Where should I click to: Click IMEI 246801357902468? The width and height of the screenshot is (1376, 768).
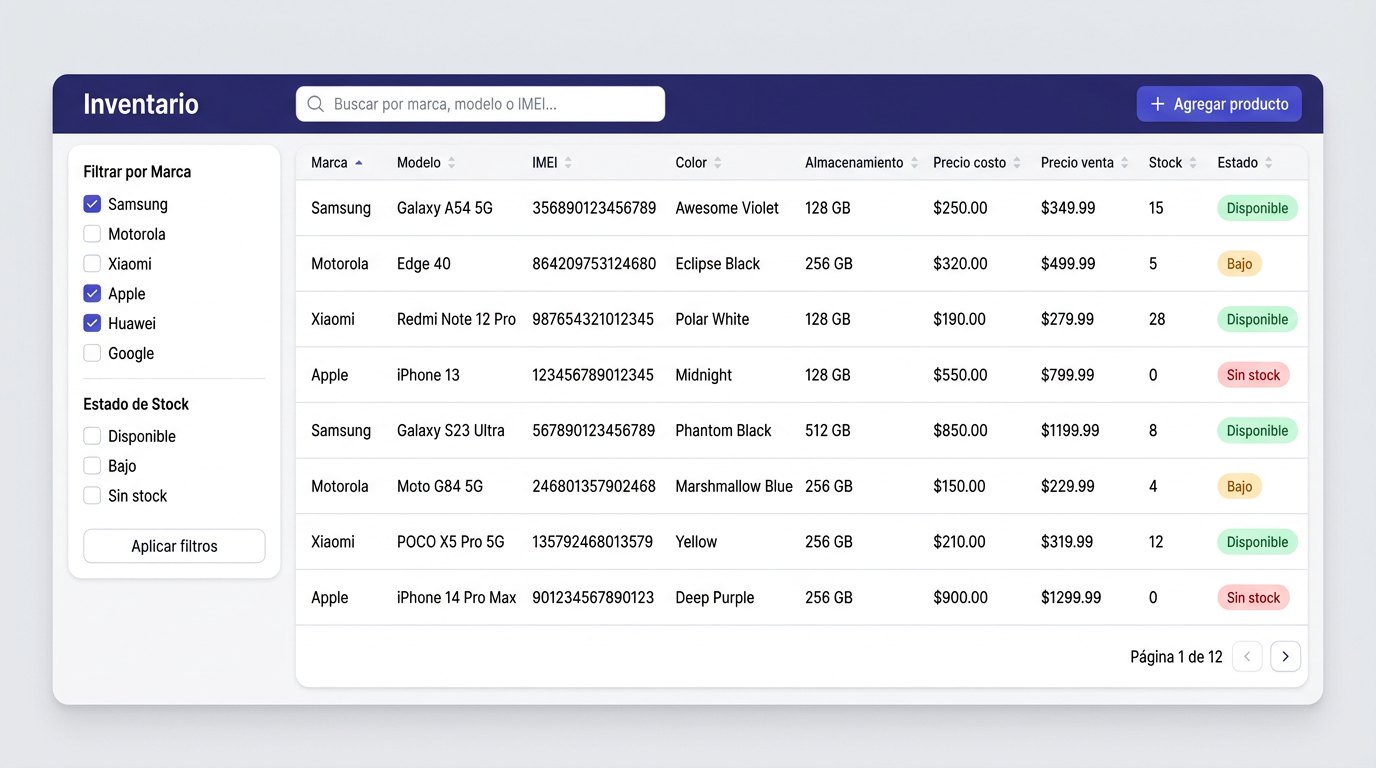(x=594, y=486)
